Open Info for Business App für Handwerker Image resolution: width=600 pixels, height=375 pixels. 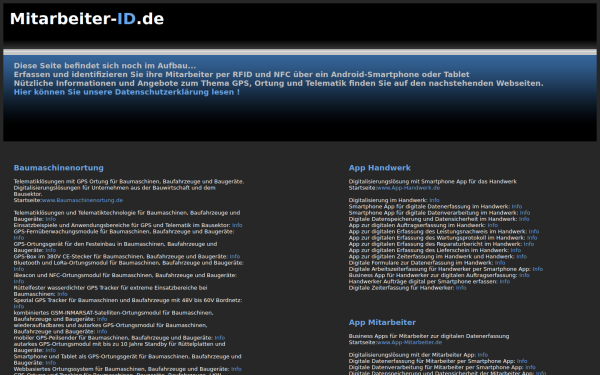pos(525,276)
